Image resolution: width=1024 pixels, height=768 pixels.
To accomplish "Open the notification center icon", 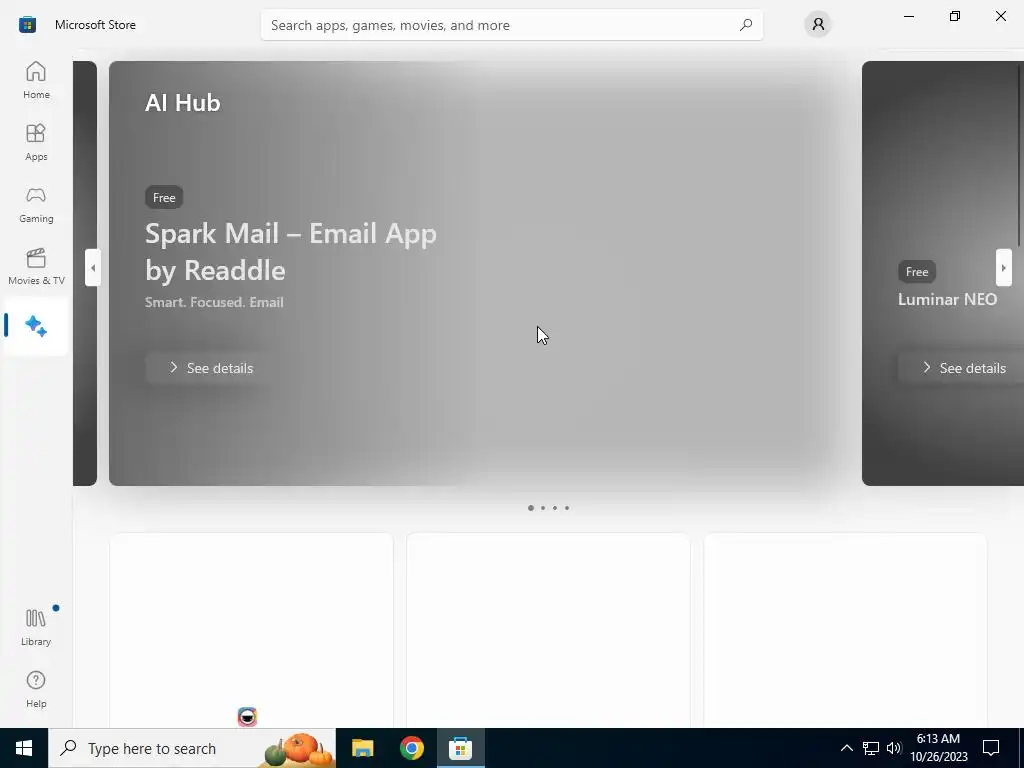I will (991, 748).
